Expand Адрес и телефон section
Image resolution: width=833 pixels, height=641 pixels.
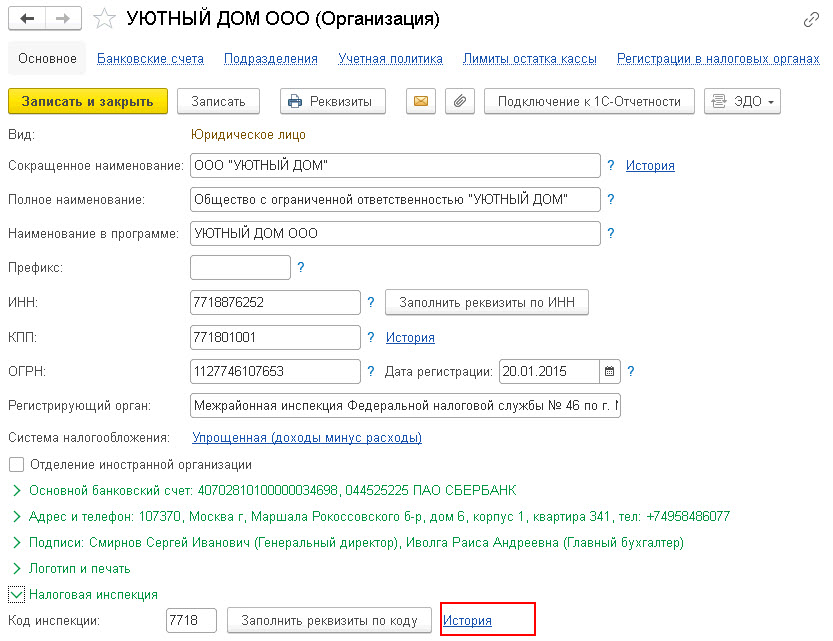16,516
